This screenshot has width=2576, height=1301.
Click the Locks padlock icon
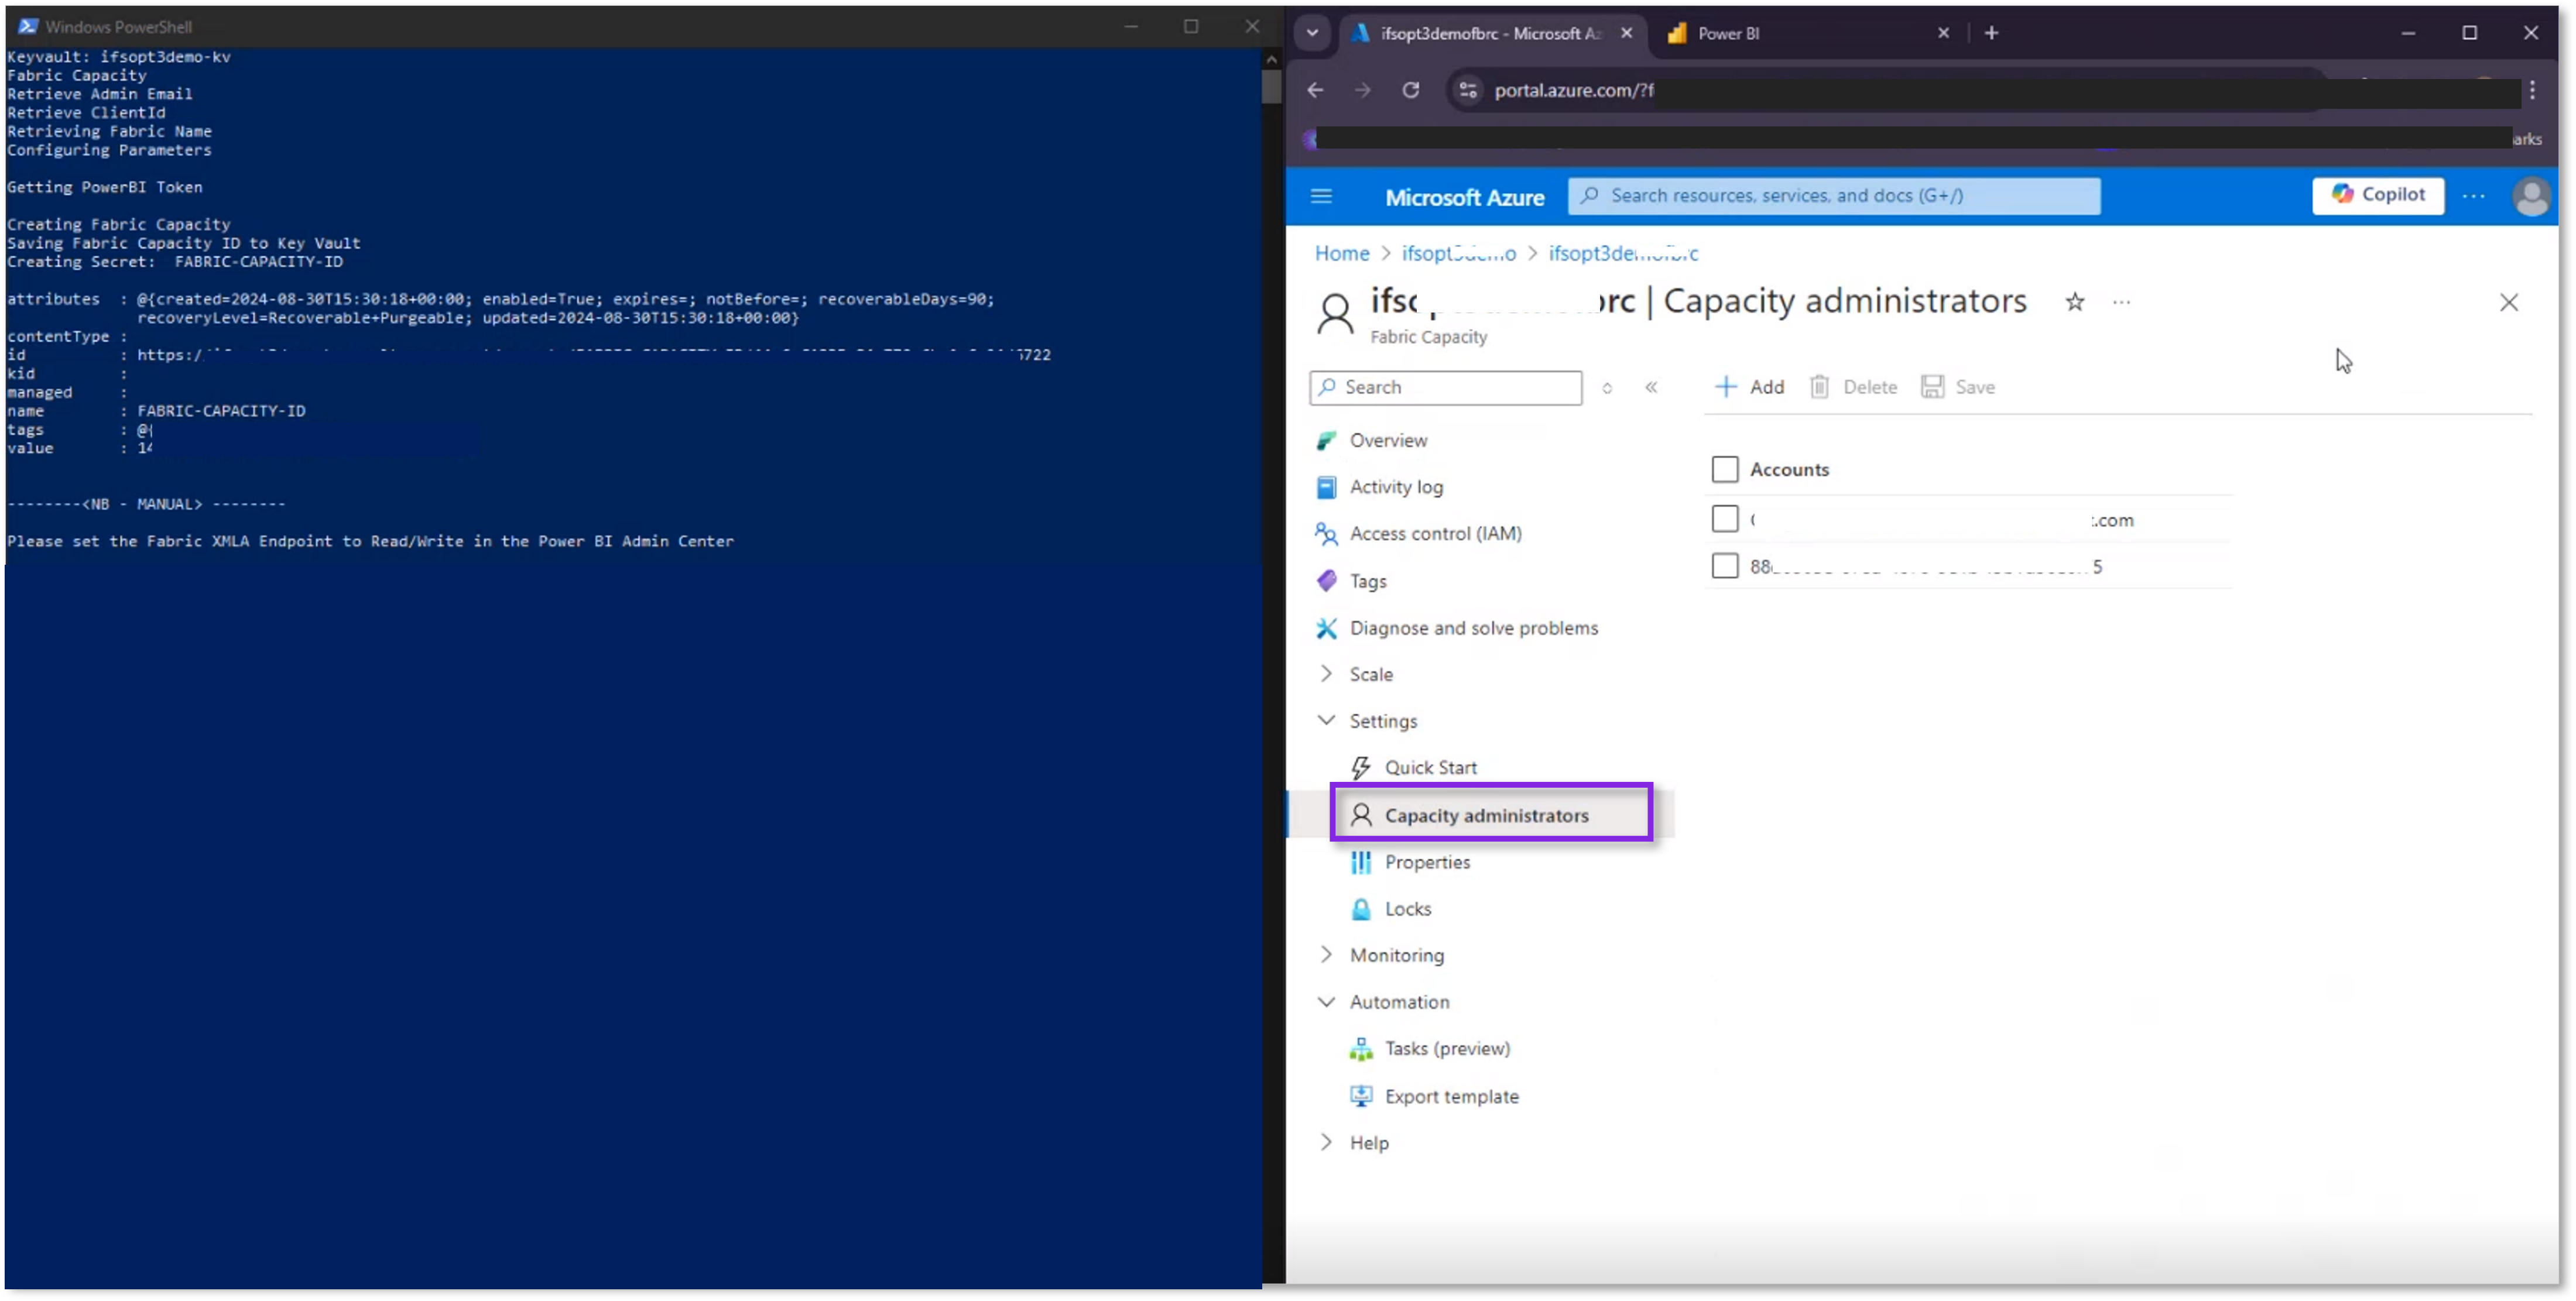pyautogui.click(x=1360, y=909)
